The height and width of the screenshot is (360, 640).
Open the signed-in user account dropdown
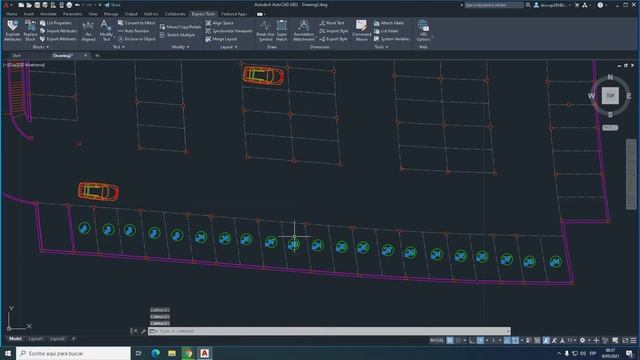[x=552, y=5]
